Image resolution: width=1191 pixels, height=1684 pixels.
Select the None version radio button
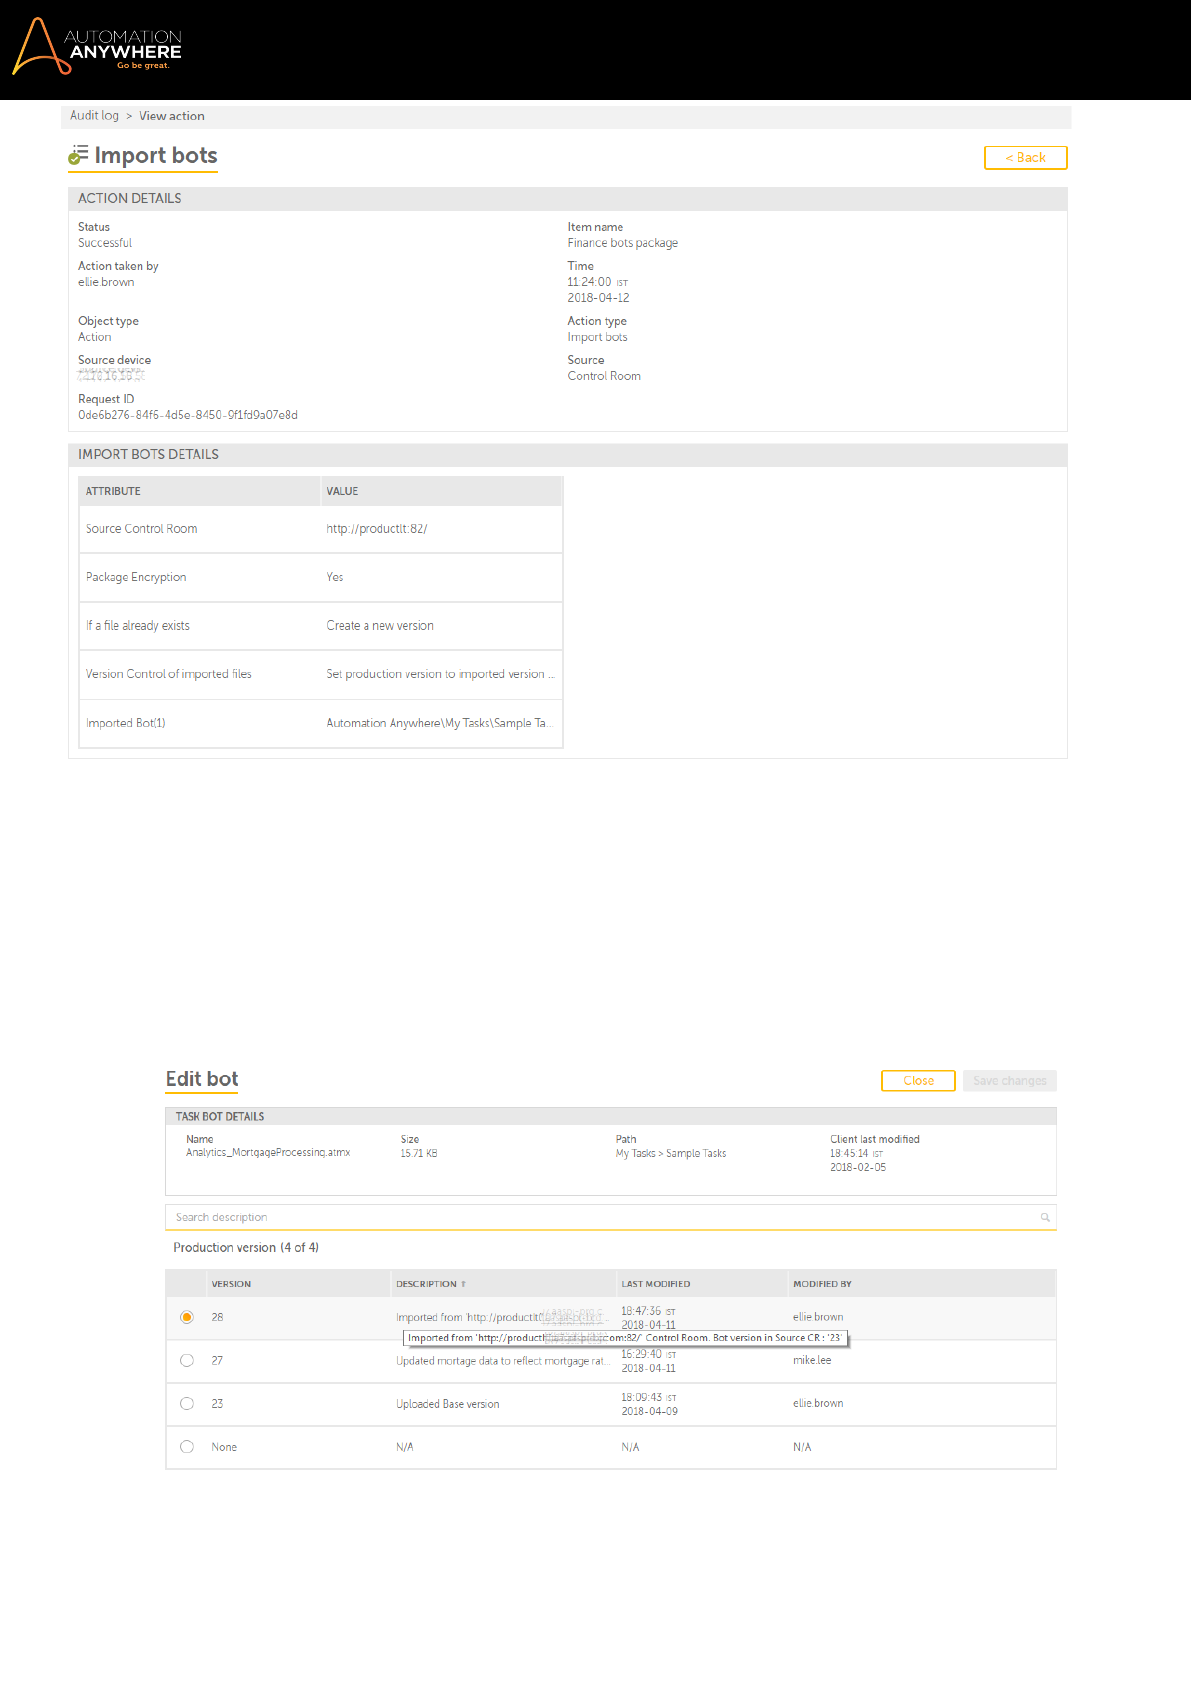pos(187,1446)
